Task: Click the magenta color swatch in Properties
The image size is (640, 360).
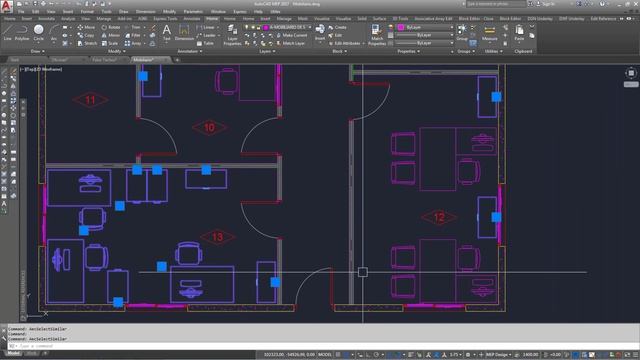Action: (x=401, y=27)
